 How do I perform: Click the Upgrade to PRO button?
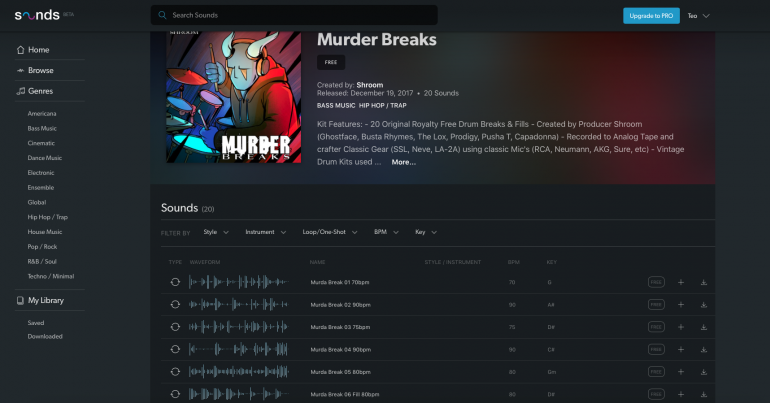[651, 16]
